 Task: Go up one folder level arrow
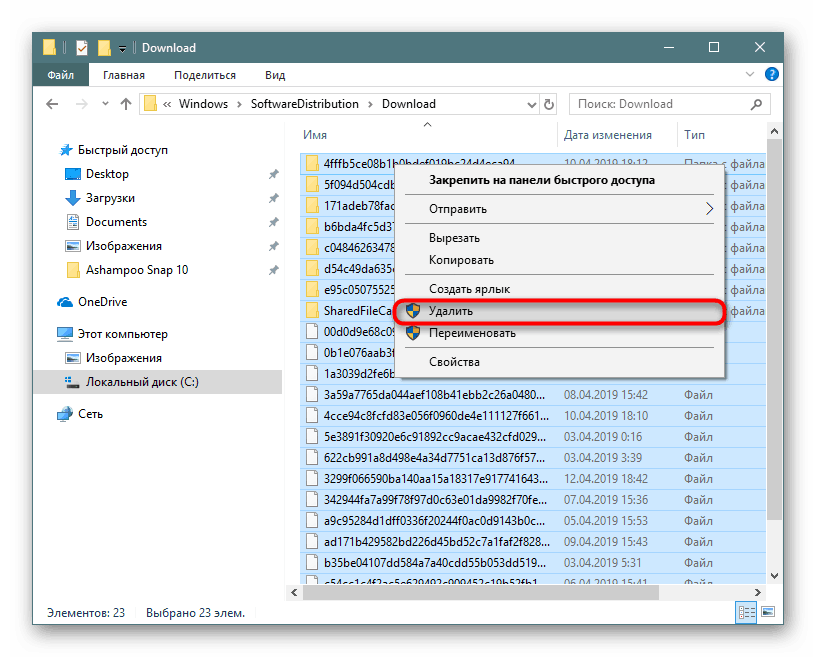[x=126, y=104]
